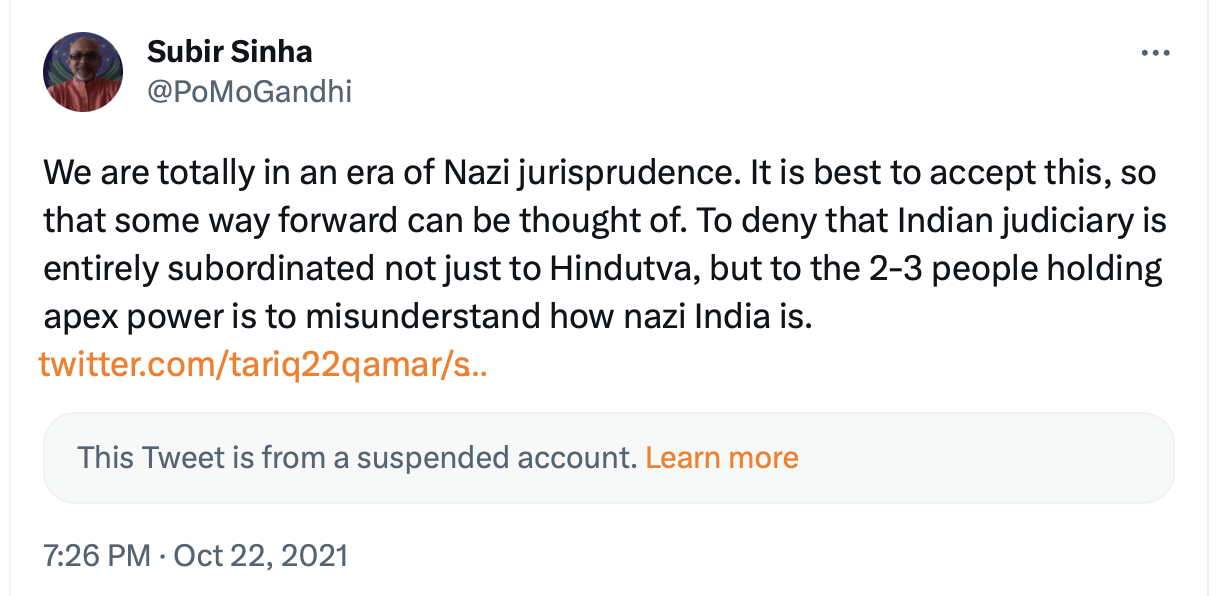The height and width of the screenshot is (596, 1224).
Task: Click the 7:26 PM timestamp
Action: tap(95, 555)
